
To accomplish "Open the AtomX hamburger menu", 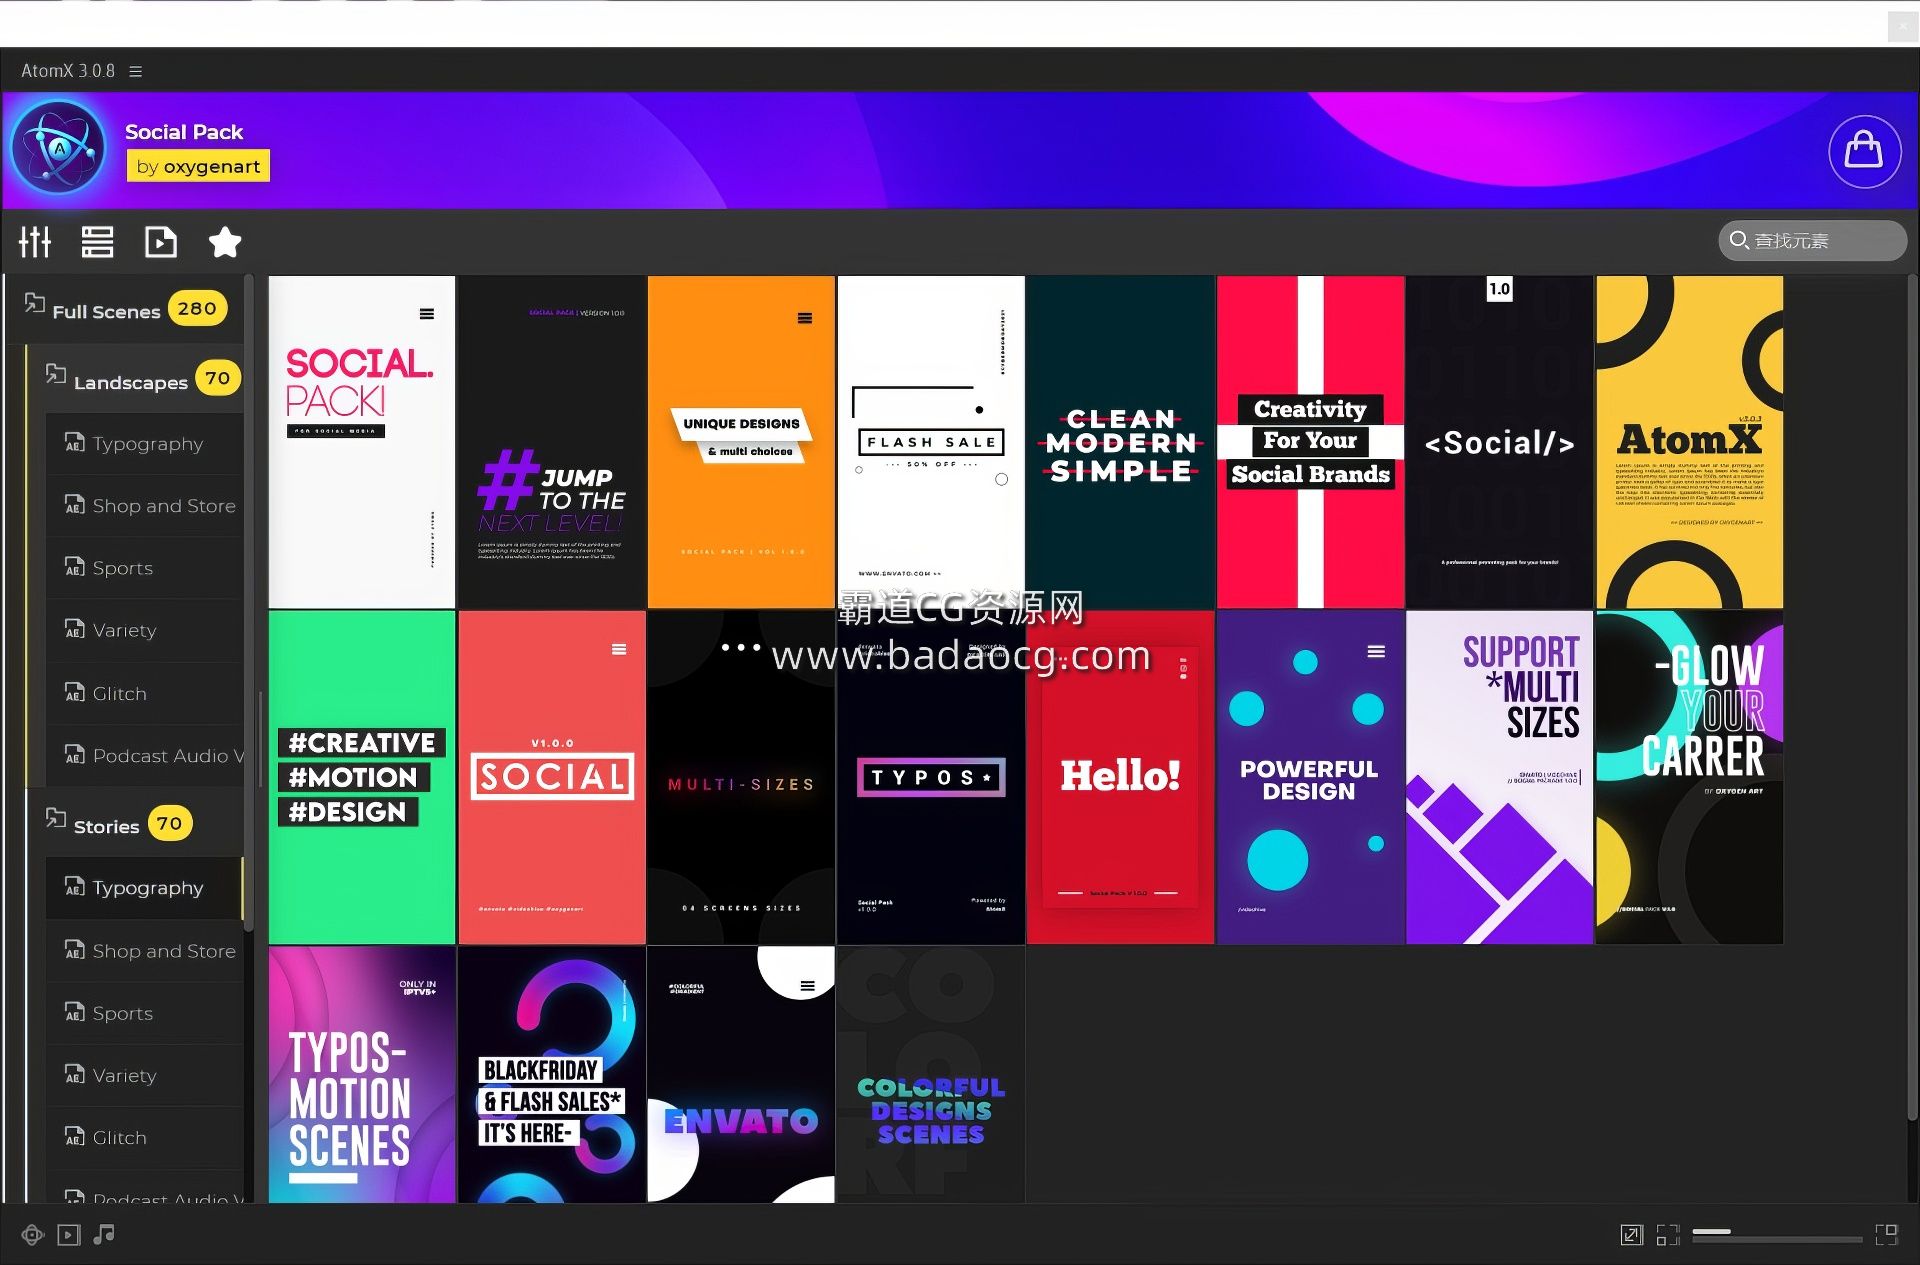I will click(x=136, y=71).
